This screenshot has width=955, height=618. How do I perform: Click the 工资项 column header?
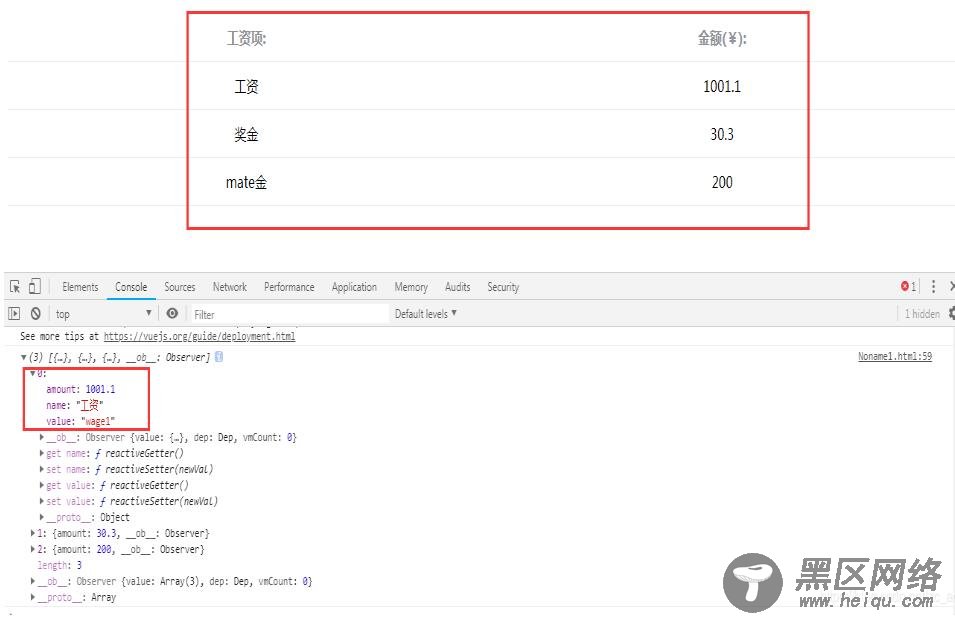tap(247, 38)
